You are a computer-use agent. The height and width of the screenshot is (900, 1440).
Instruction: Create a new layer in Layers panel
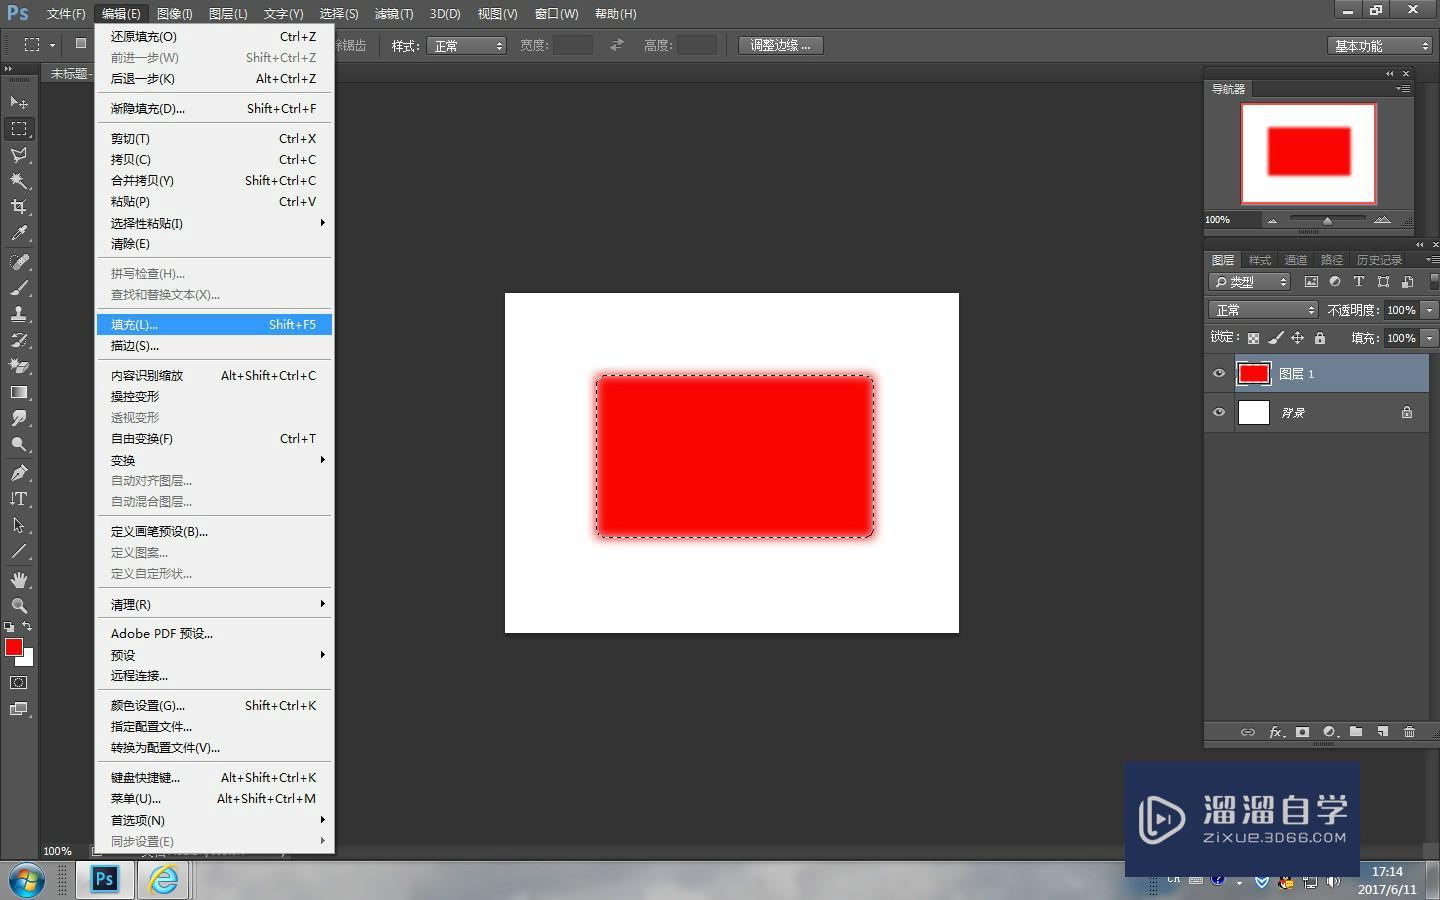pyautogui.click(x=1382, y=732)
